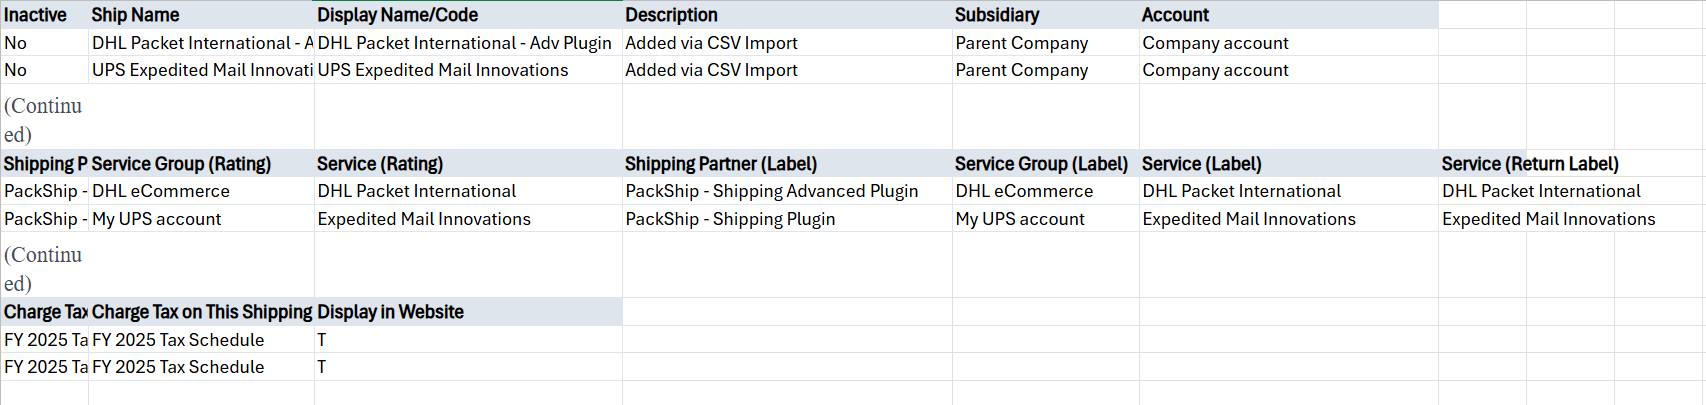Click the 'PackShip - Shipping Plugin' cell
Viewport: 1706px width, 405px height.
(x=786, y=219)
